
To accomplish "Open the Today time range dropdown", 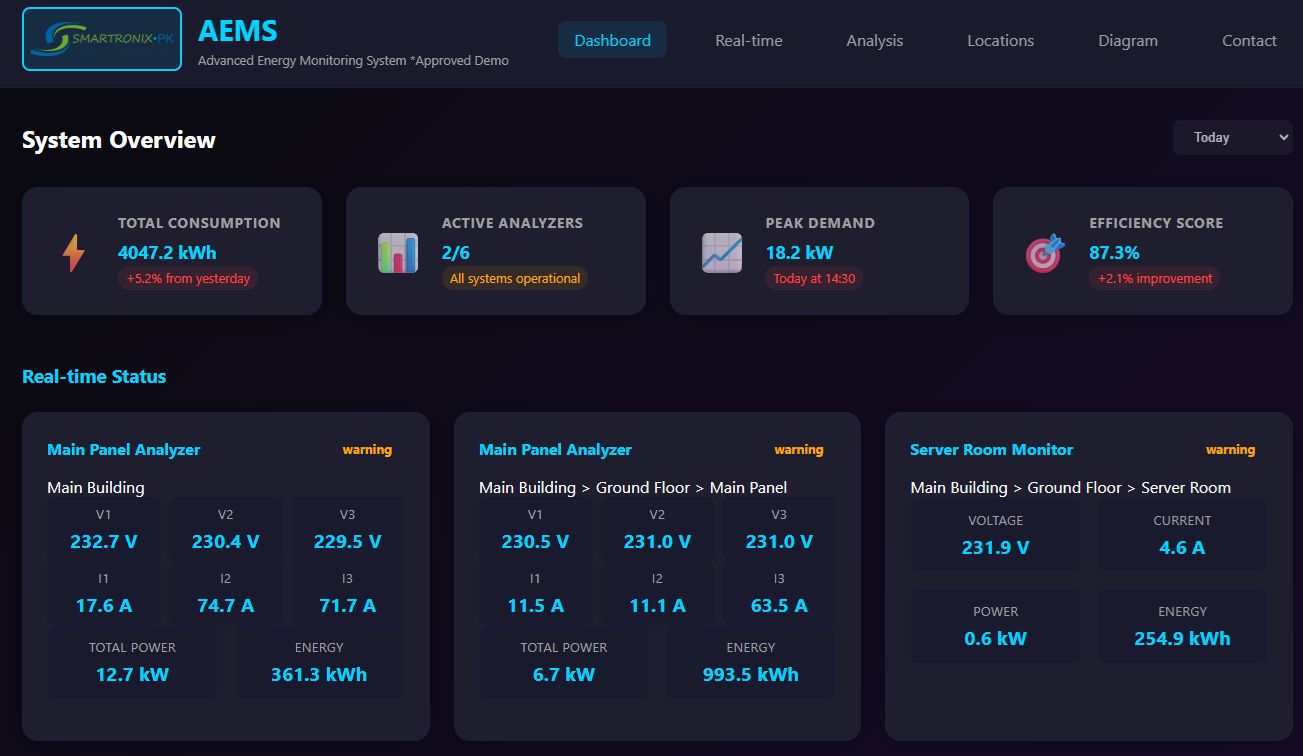I will tap(1232, 137).
